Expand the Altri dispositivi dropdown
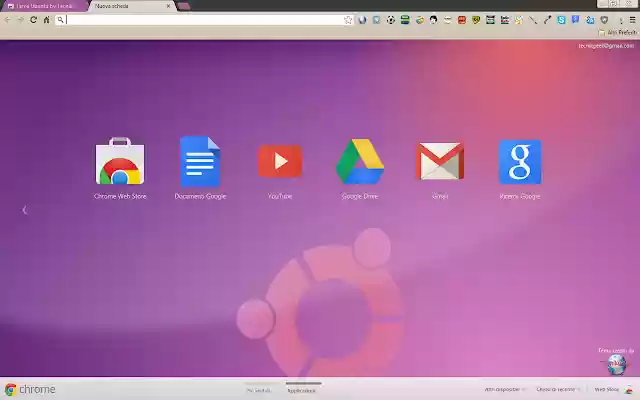Image resolution: width=640 pixels, height=400 pixels. 505,389
